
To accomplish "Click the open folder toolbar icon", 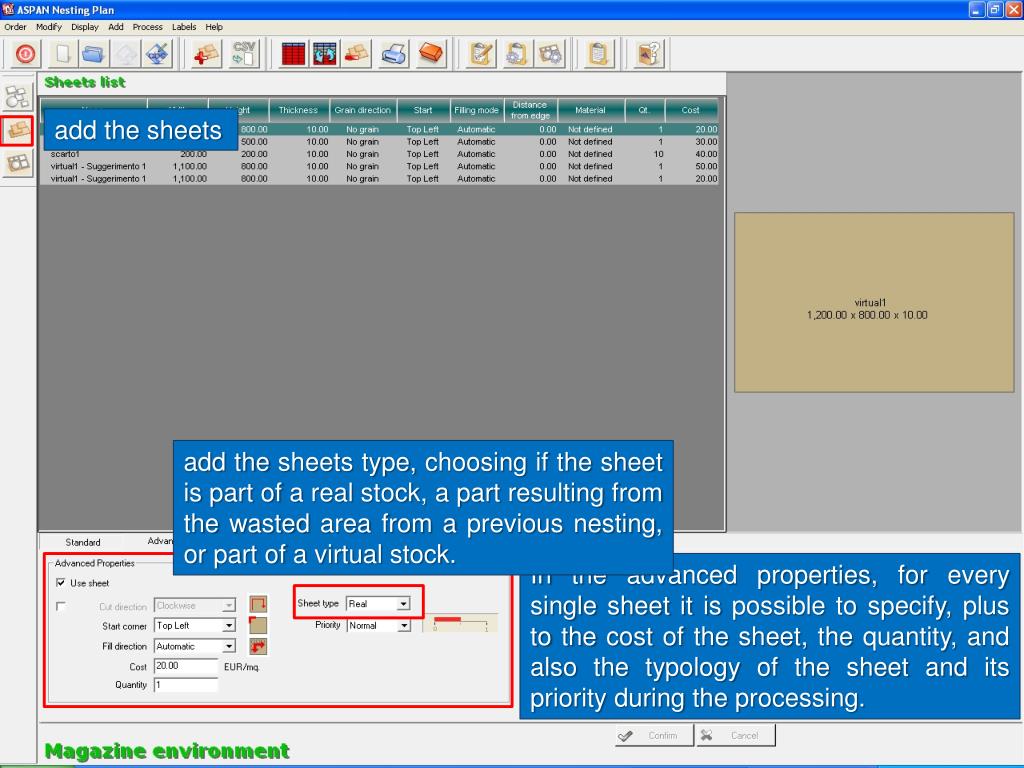I will pyautogui.click(x=94, y=55).
